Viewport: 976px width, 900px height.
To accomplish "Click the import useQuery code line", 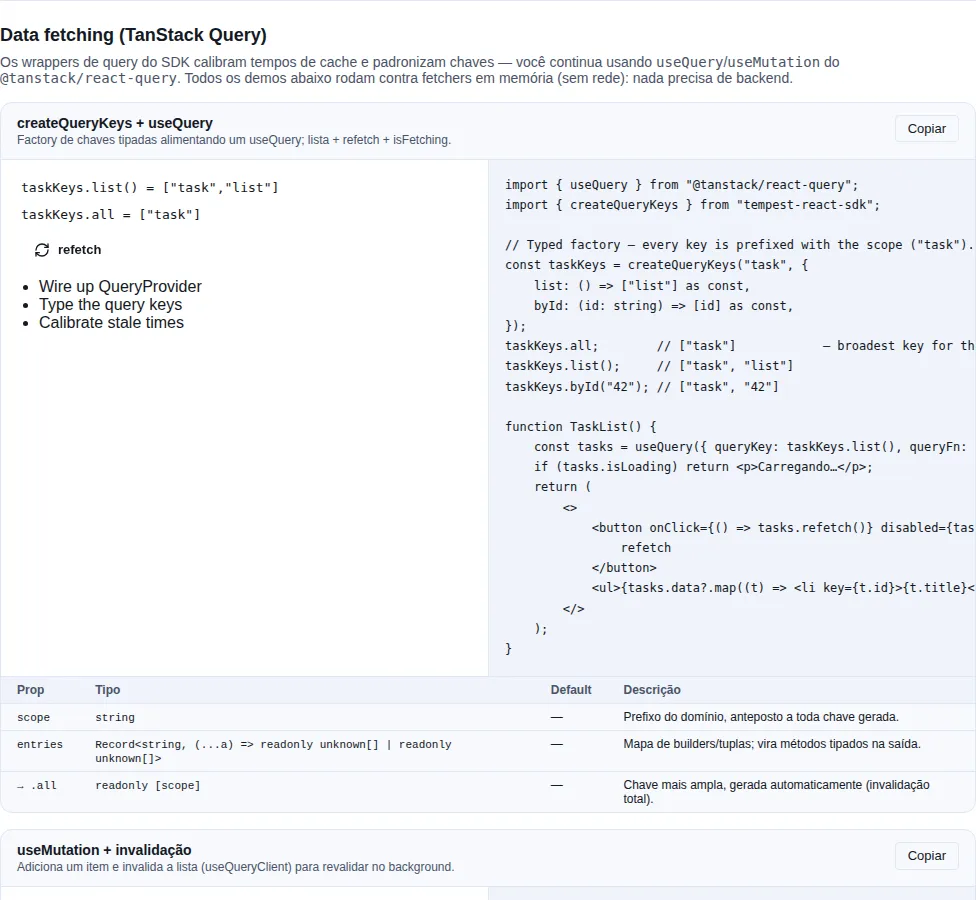I will [682, 185].
